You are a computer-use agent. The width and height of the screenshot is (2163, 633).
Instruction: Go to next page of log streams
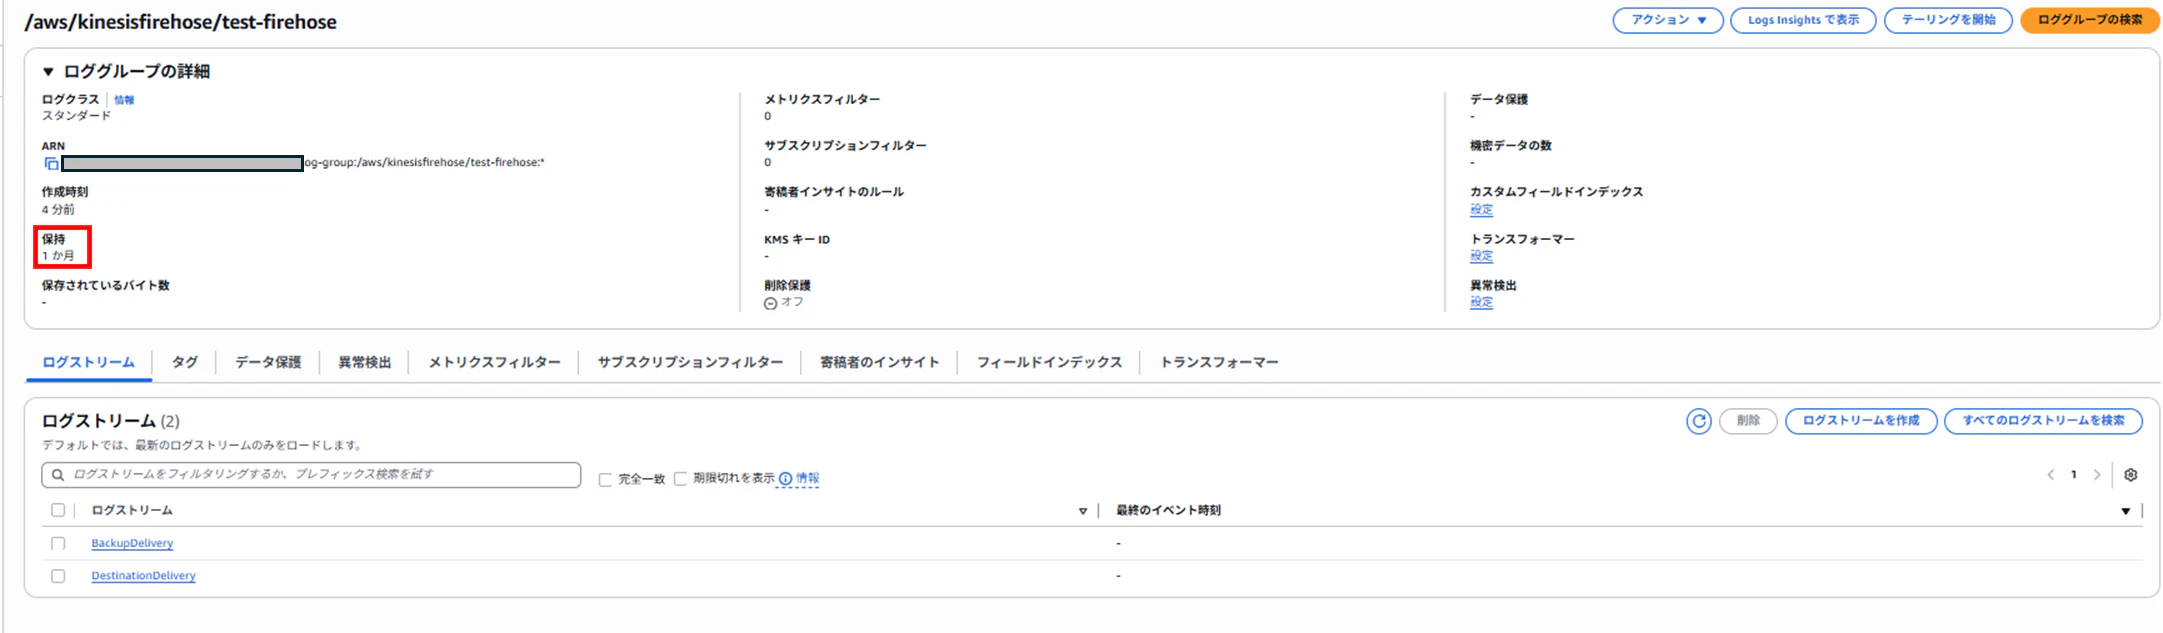pyautogui.click(x=2097, y=475)
